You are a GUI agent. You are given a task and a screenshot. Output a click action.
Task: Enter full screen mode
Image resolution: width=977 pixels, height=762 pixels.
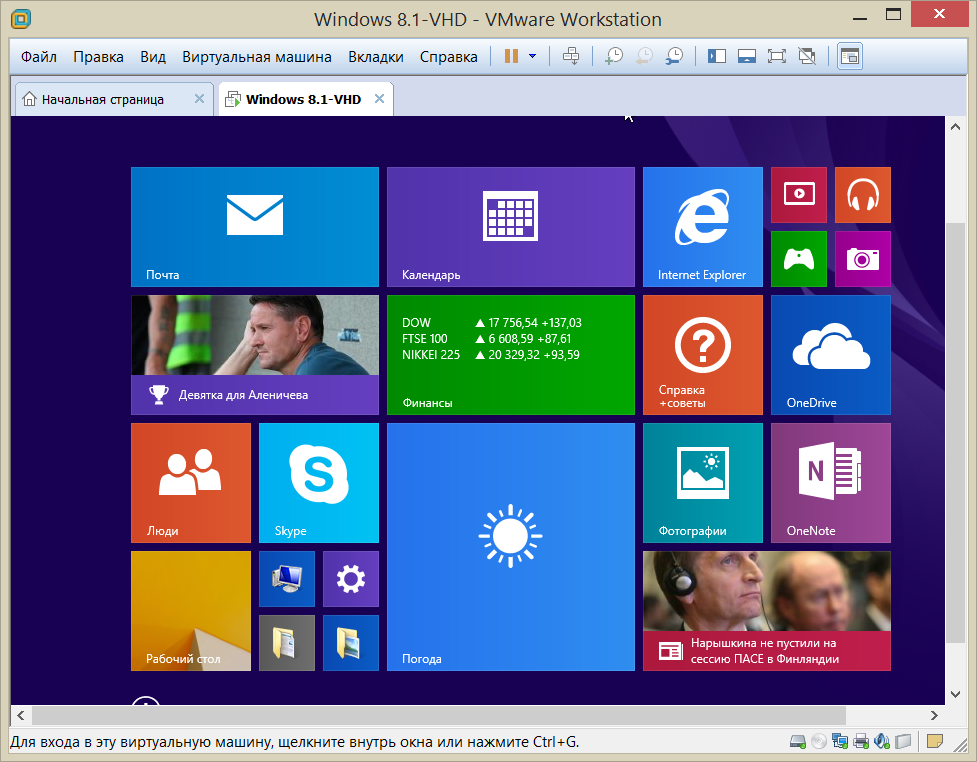(x=776, y=56)
